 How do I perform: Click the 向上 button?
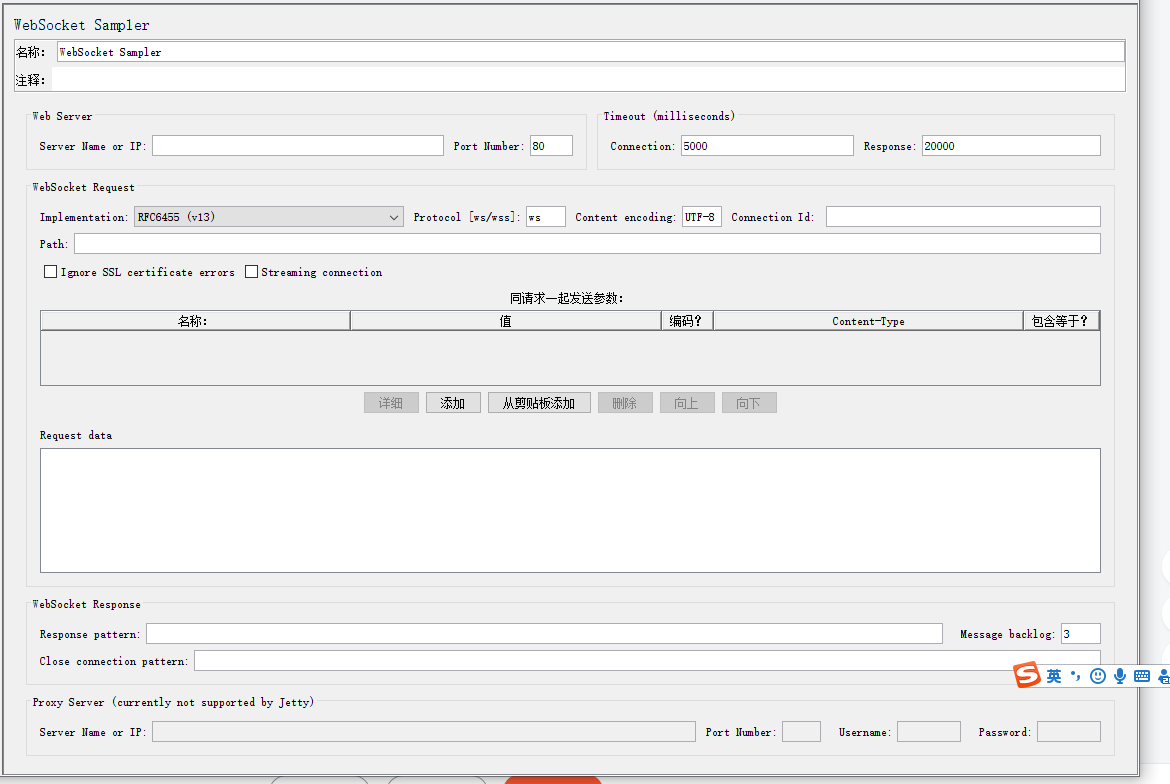[x=687, y=402]
